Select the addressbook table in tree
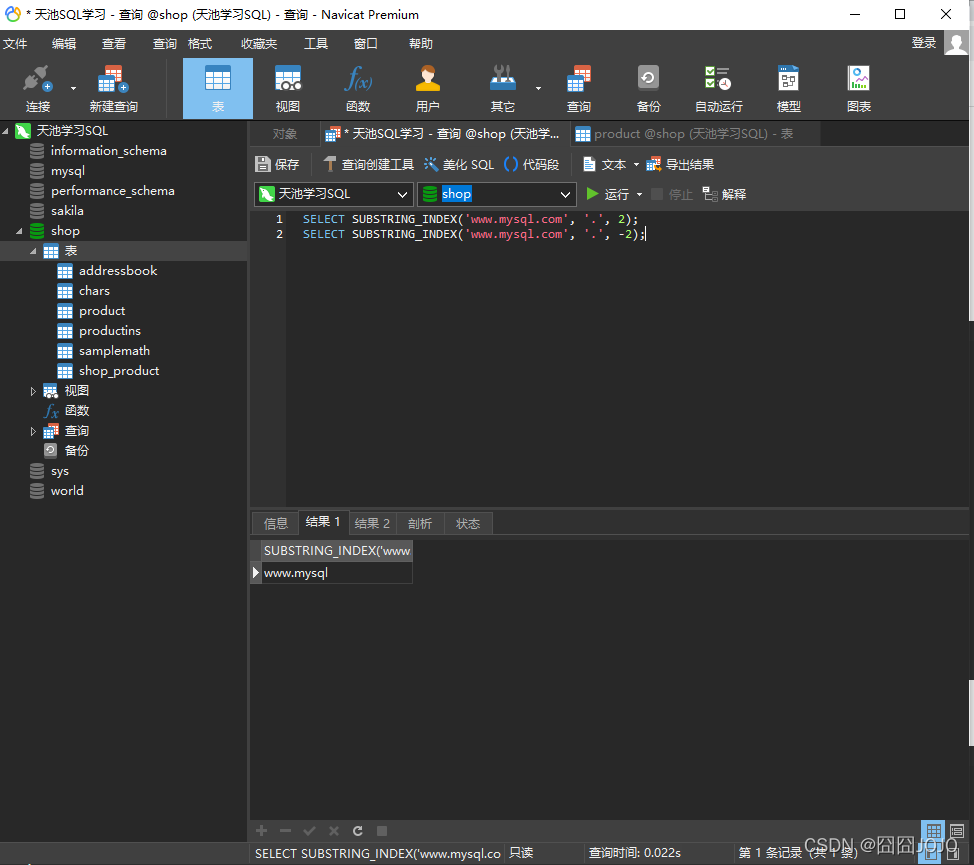The height and width of the screenshot is (865, 974). coord(118,271)
